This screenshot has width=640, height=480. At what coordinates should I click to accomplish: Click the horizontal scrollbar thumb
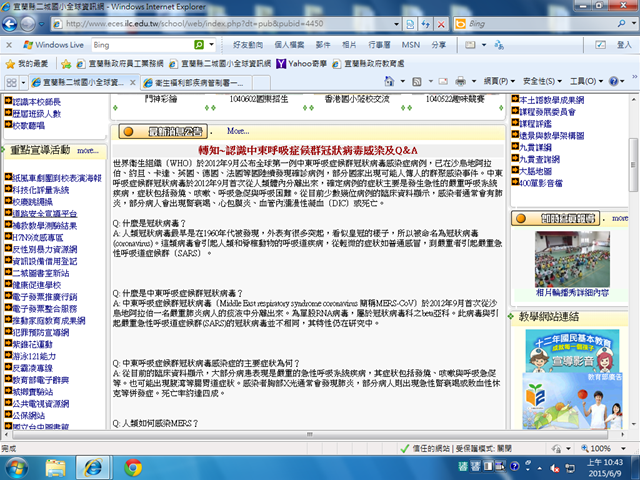click(310, 434)
